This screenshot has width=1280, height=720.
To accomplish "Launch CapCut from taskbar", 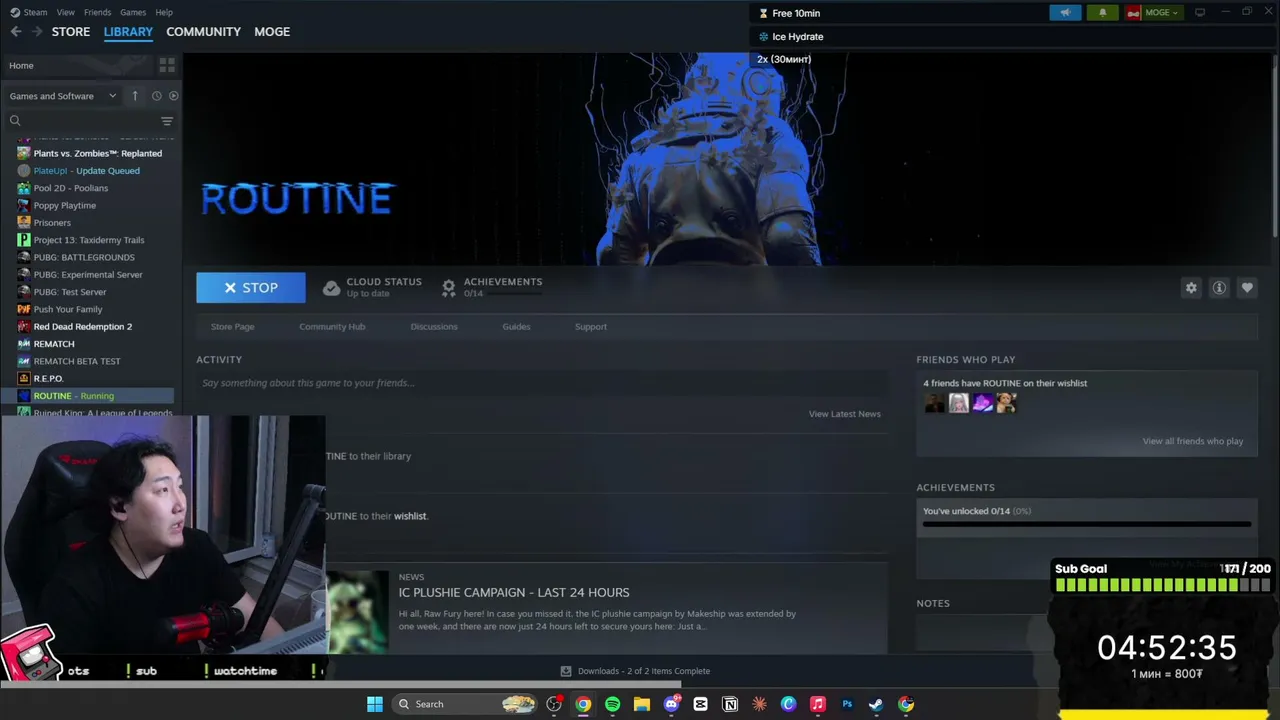I will coord(700,704).
